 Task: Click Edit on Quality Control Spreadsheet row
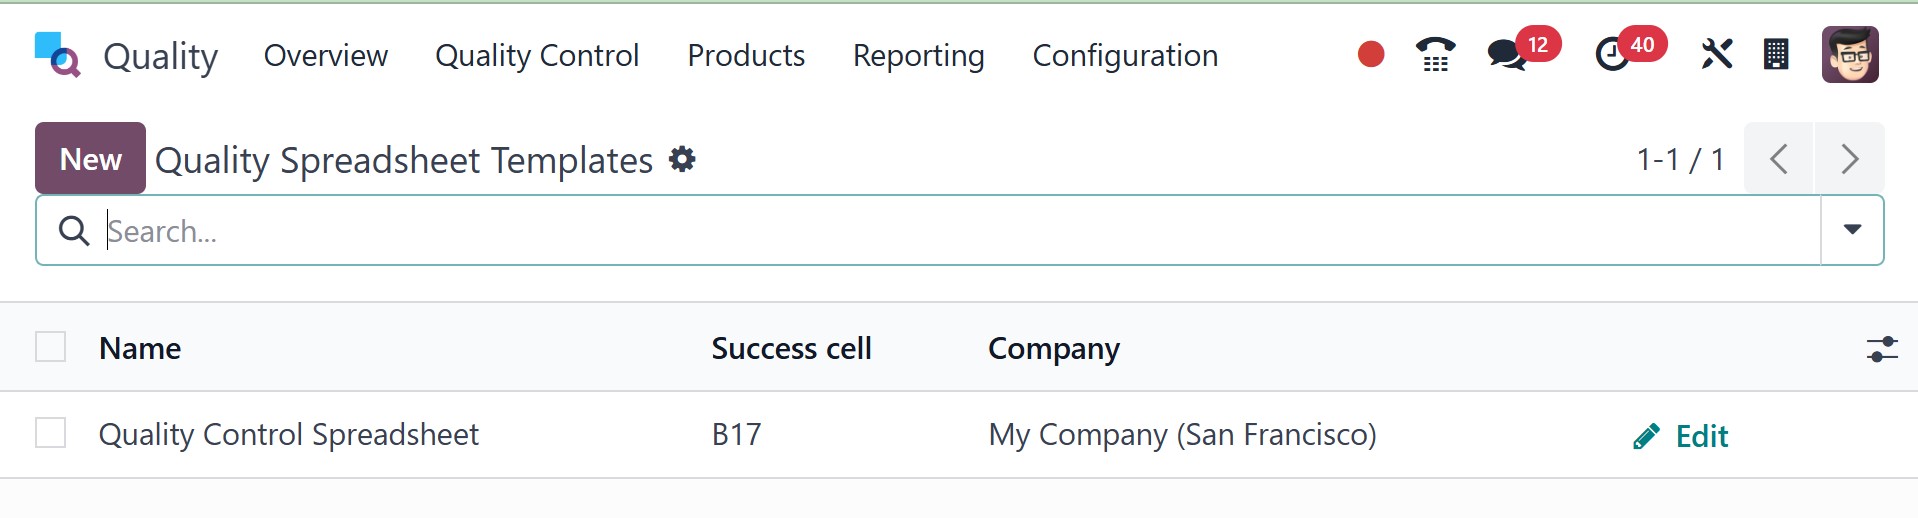[x=1681, y=436]
